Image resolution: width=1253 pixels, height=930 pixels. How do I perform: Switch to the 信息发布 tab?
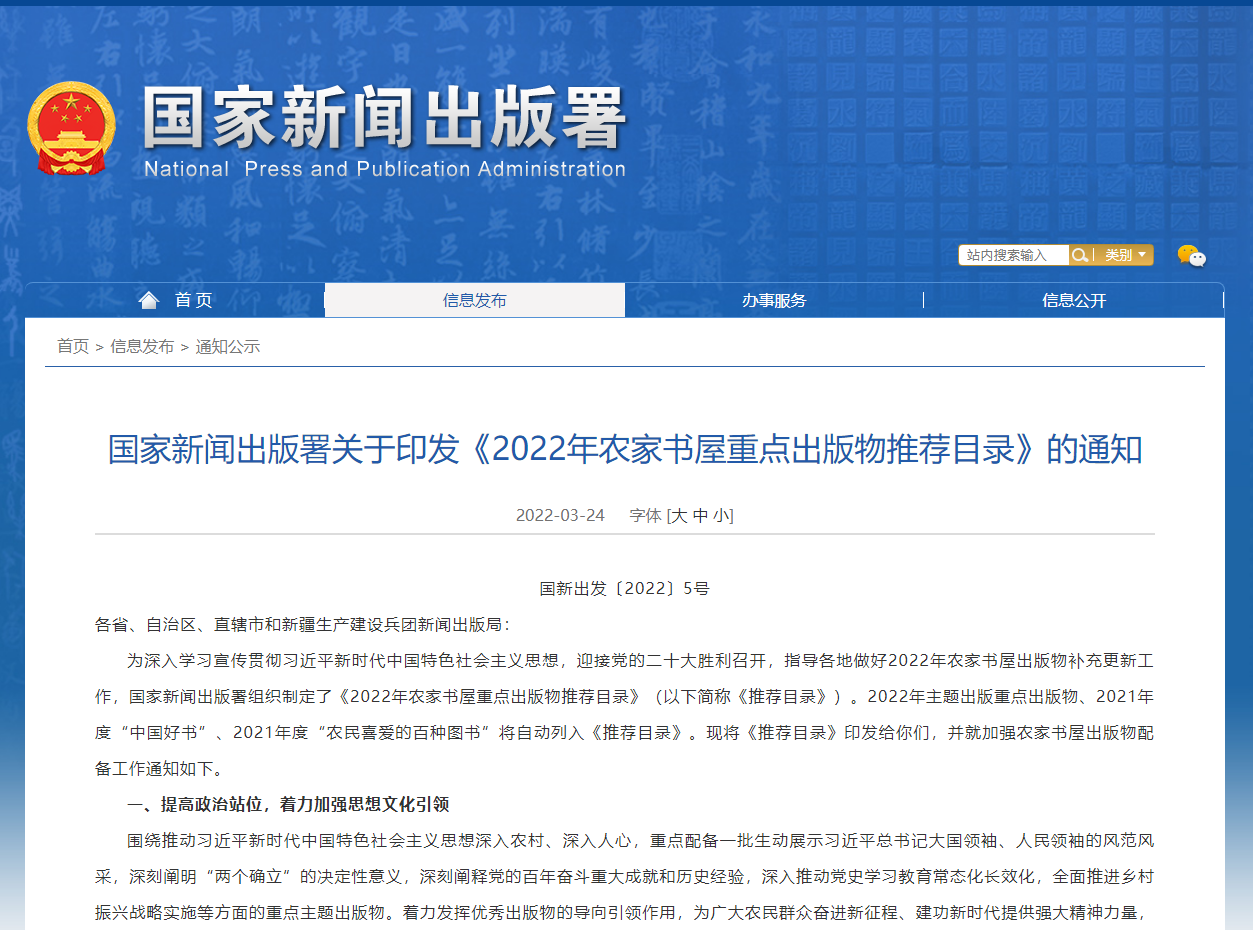tap(473, 299)
